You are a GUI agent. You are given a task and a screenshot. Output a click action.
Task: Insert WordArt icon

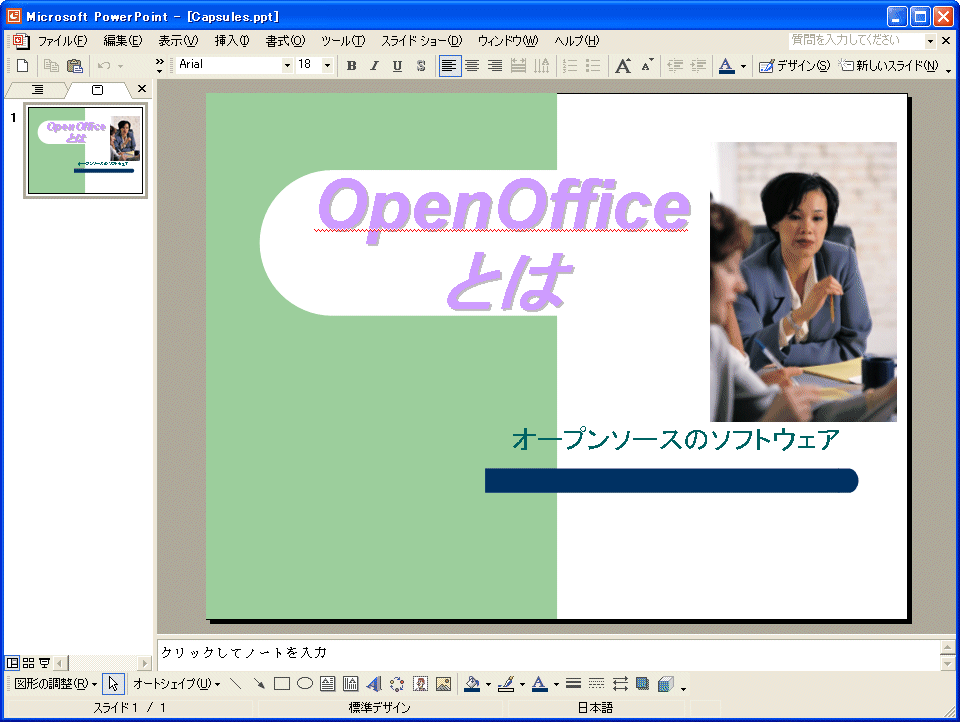[x=374, y=683]
